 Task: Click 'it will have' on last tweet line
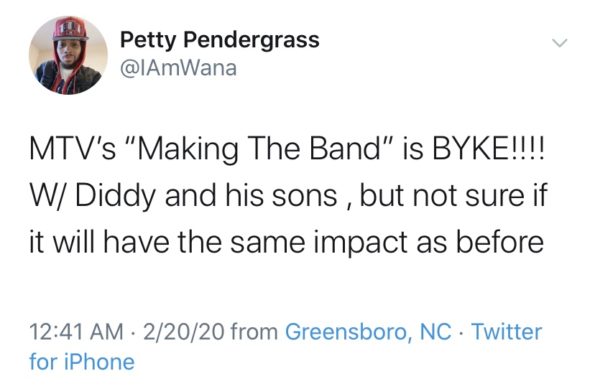pos(99,242)
